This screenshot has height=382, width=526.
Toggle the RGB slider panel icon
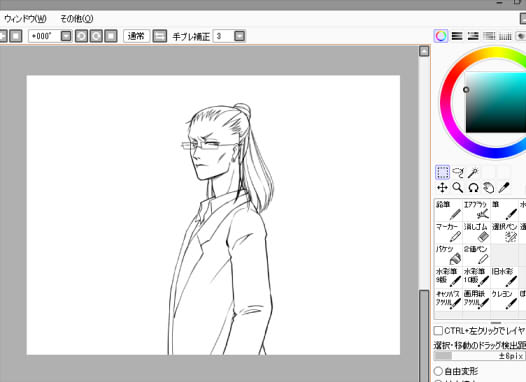[x=457, y=36]
